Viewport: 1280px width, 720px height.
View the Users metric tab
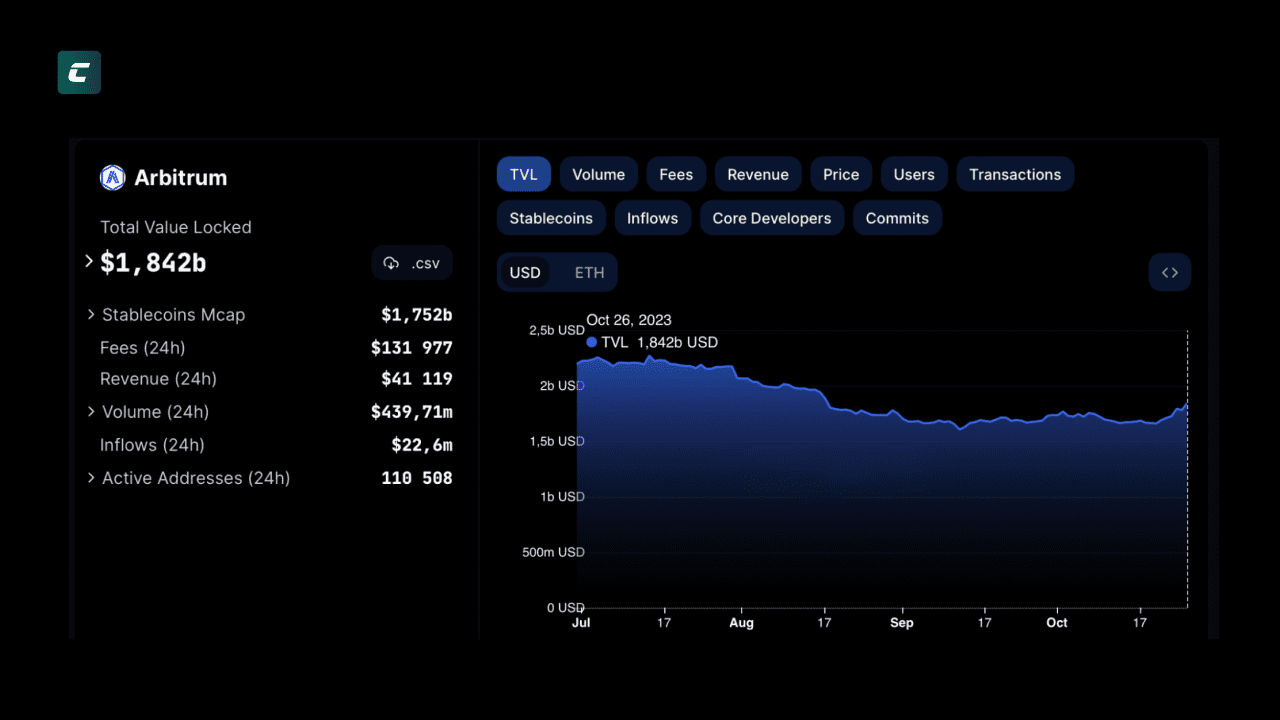pos(914,174)
